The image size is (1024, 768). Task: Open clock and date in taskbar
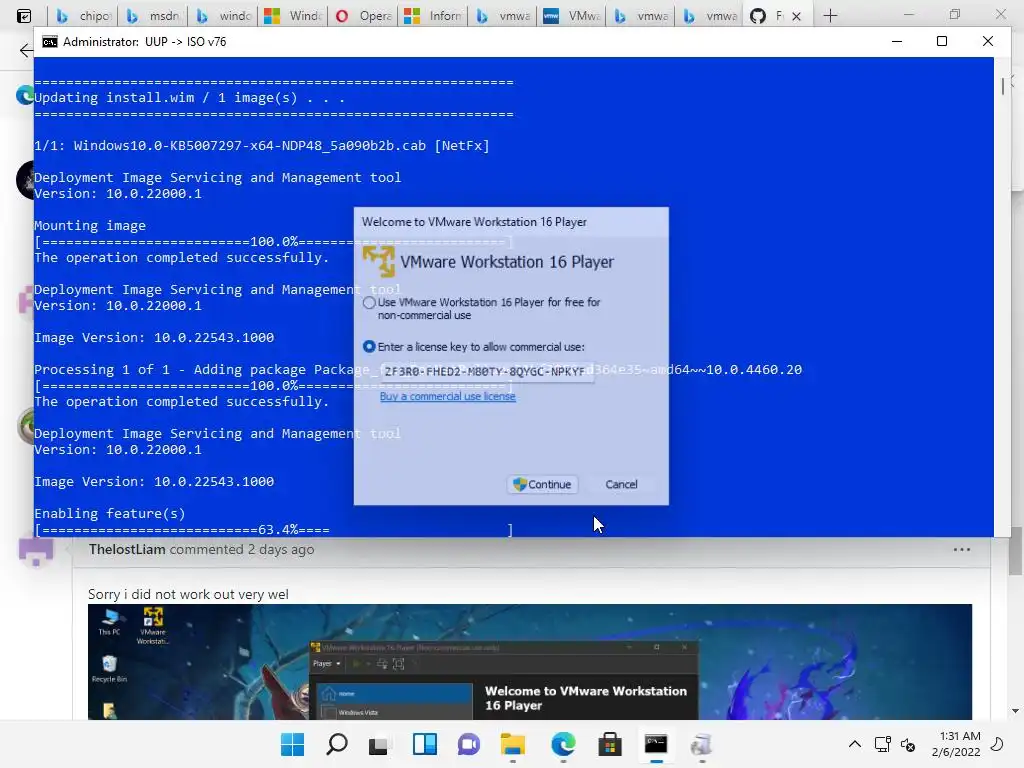pyautogui.click(x=957, y=744)
